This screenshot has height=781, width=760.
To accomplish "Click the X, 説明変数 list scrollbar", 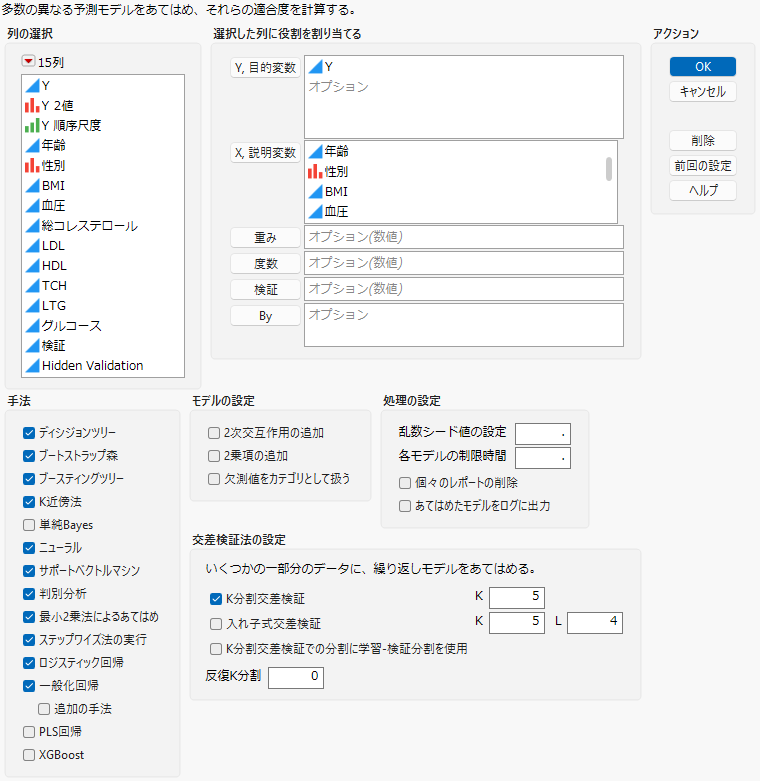I will 609,169.
